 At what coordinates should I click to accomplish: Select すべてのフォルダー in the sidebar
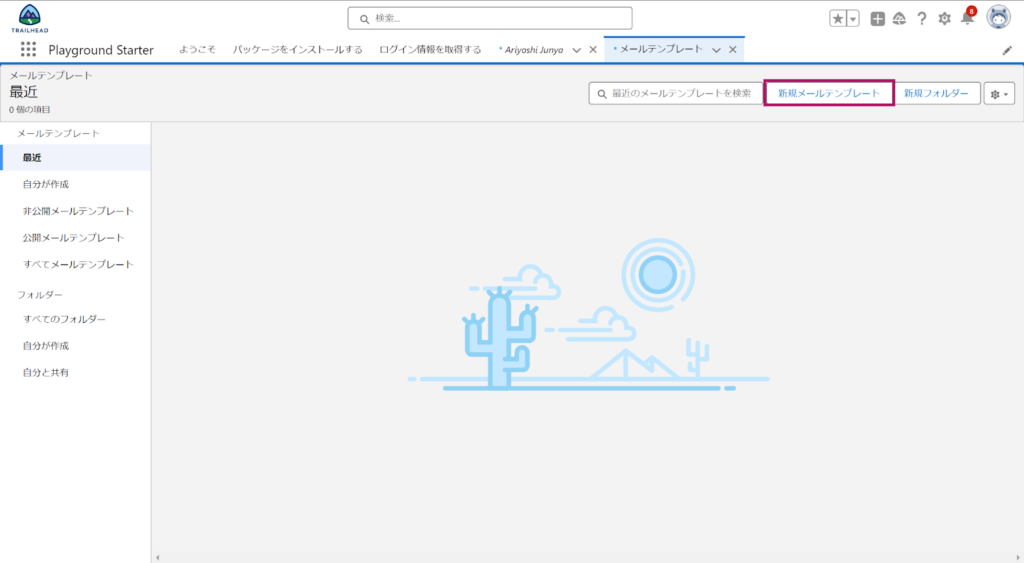pyautogui.click(x=64, y=319)
